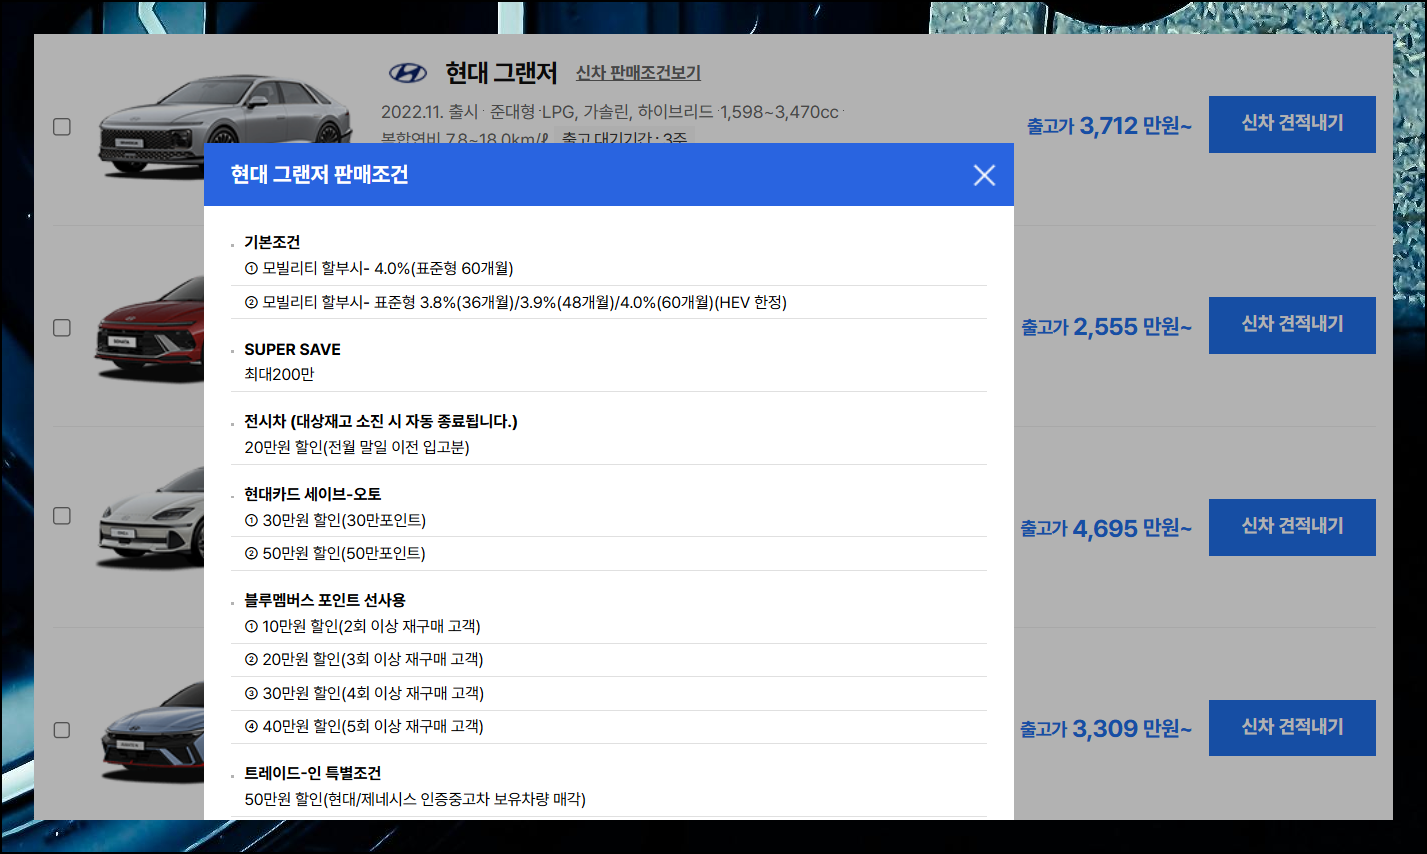
Task: Click the 현대 그랜저 model title
Action: point(501,73)
